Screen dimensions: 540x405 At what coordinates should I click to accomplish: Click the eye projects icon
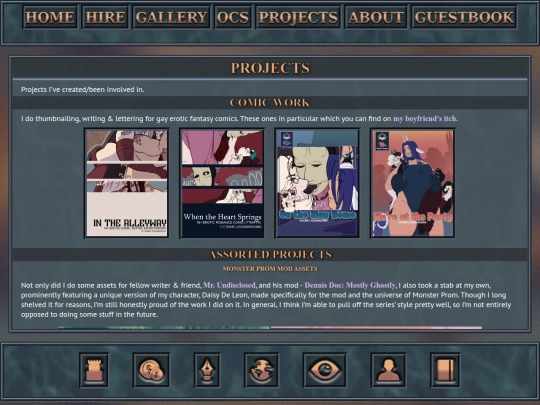click(325, 370)
